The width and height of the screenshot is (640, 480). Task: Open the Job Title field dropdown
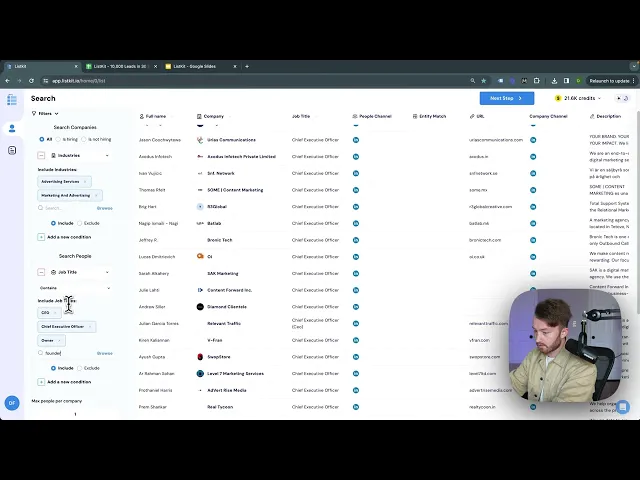(x=80, y=272)
